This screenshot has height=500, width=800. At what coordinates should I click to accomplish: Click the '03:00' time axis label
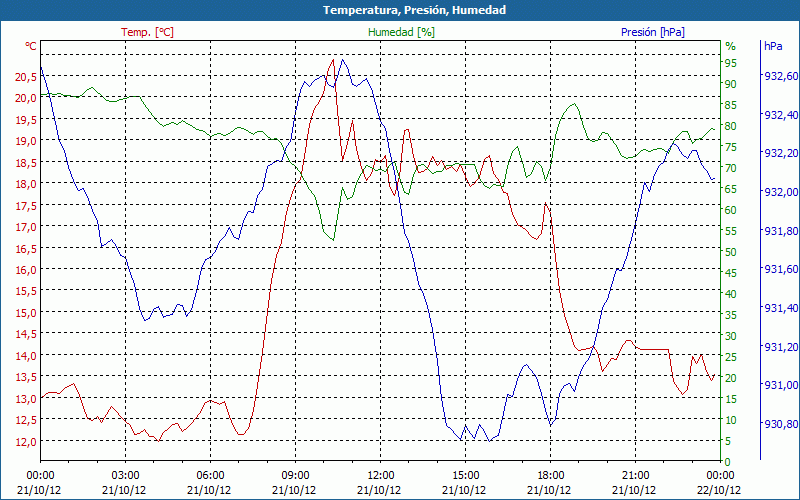(x=126, y=476)
